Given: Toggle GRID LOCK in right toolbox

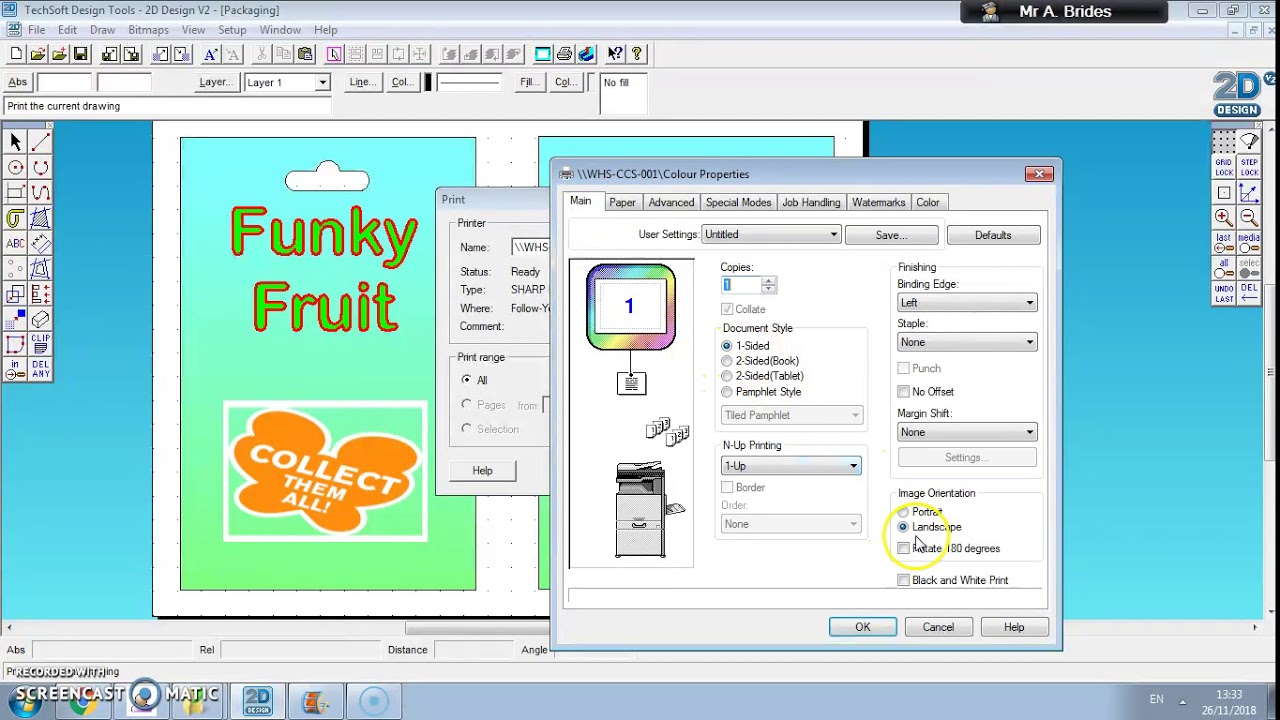Looking at the screenshot, I should tap(1224, 167).
